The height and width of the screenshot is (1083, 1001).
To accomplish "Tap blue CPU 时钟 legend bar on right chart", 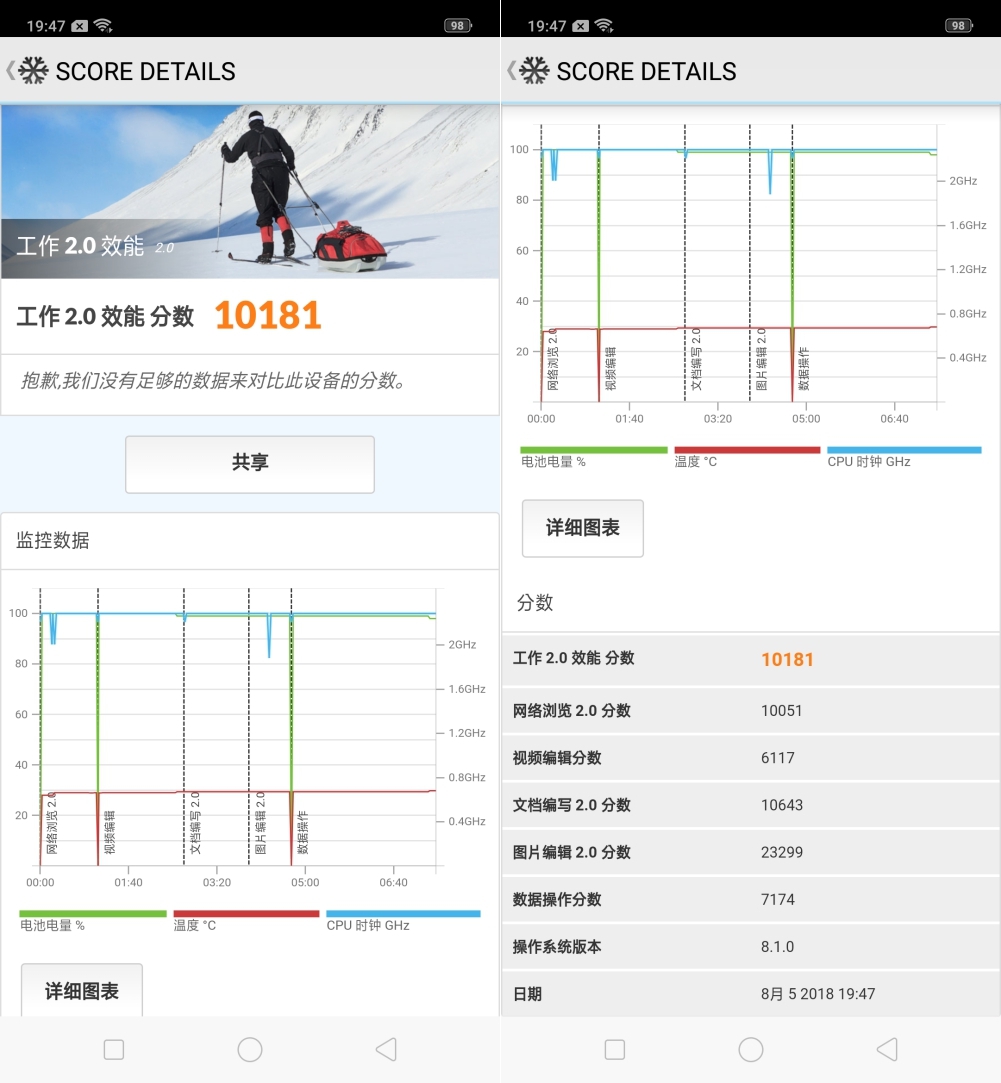I will [x=904, y=450].
